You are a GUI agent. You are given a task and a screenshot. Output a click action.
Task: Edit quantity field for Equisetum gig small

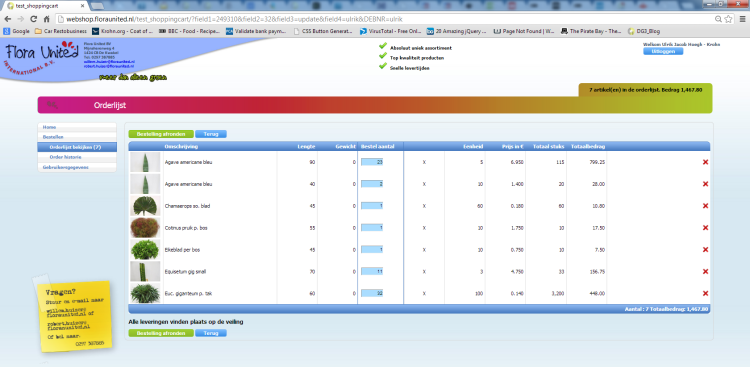tap(372, 271)
